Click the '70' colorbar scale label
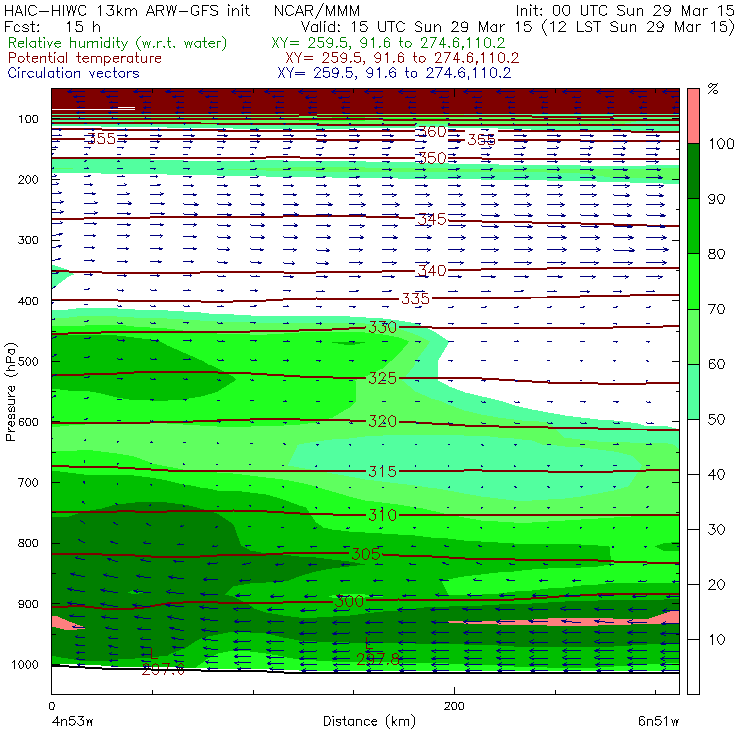Image resolution: width=740 pixels, height=740 pixels. 716,309
